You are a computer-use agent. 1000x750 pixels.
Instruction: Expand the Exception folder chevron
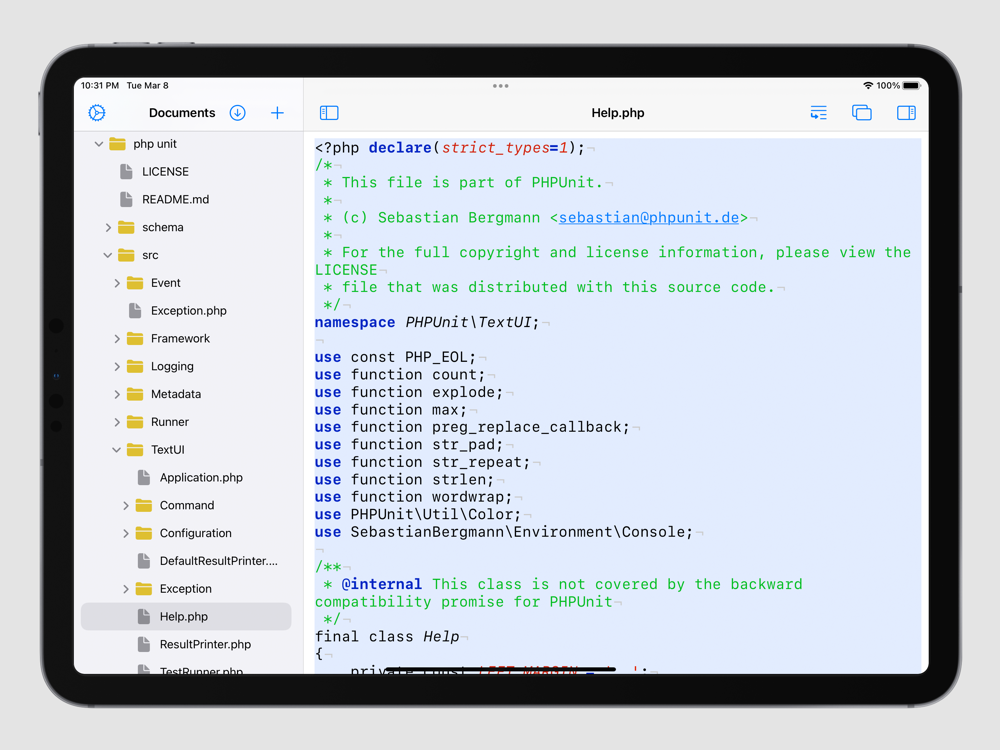(126, 589)
